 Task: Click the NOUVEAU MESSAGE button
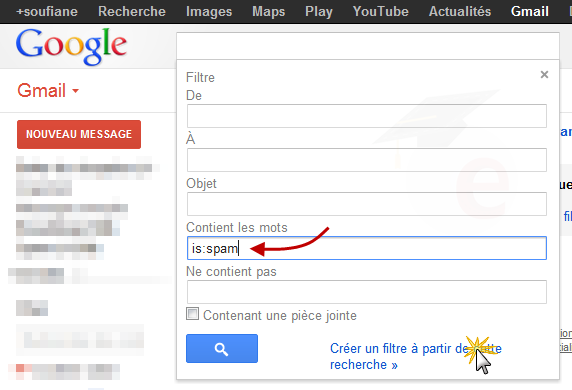pos(79,134)
